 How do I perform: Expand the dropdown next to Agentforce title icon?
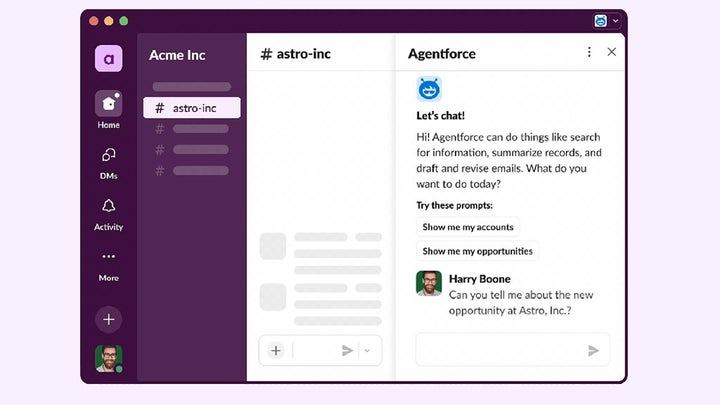click(615, 20)
